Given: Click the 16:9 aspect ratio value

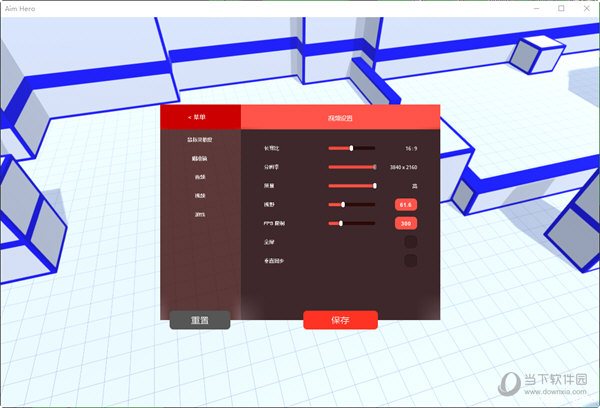Looking at the screenshot, I should [x=411, y=149].
